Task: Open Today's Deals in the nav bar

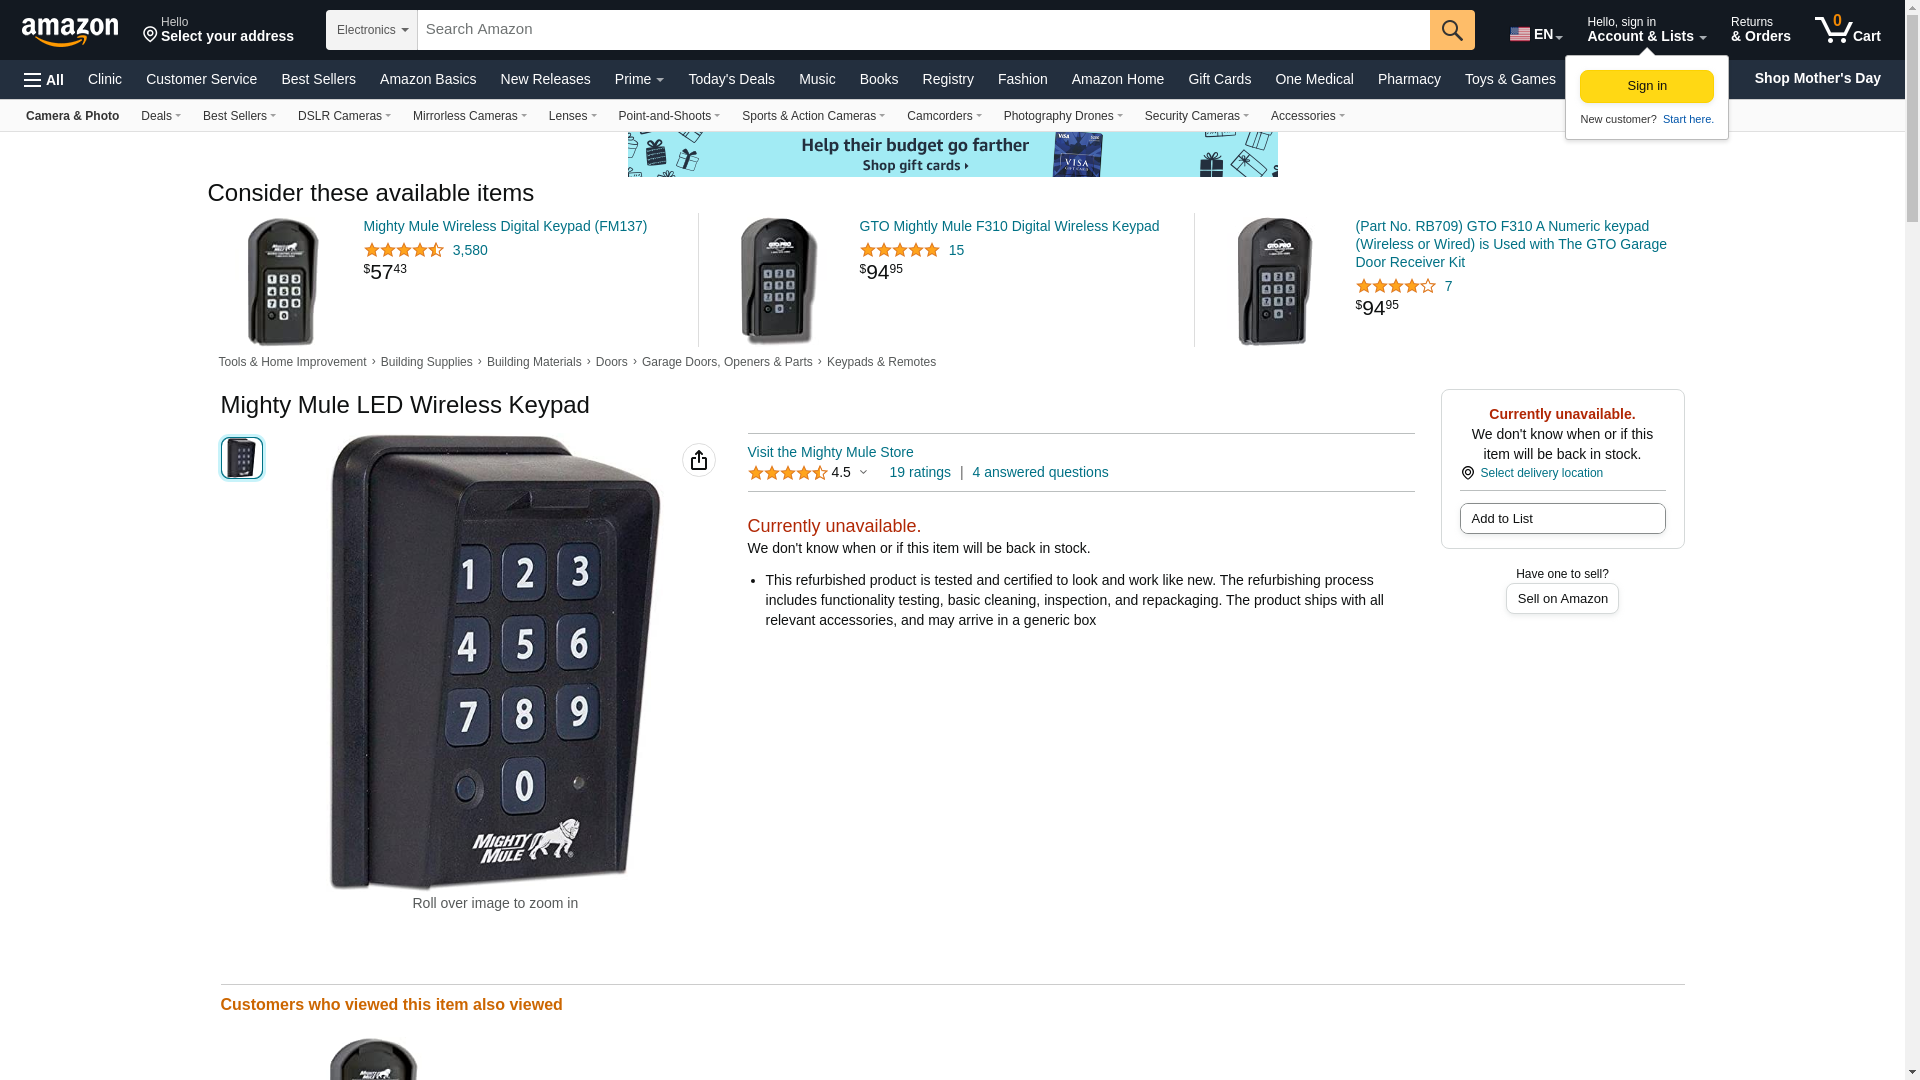Action: tap(731, 79)
